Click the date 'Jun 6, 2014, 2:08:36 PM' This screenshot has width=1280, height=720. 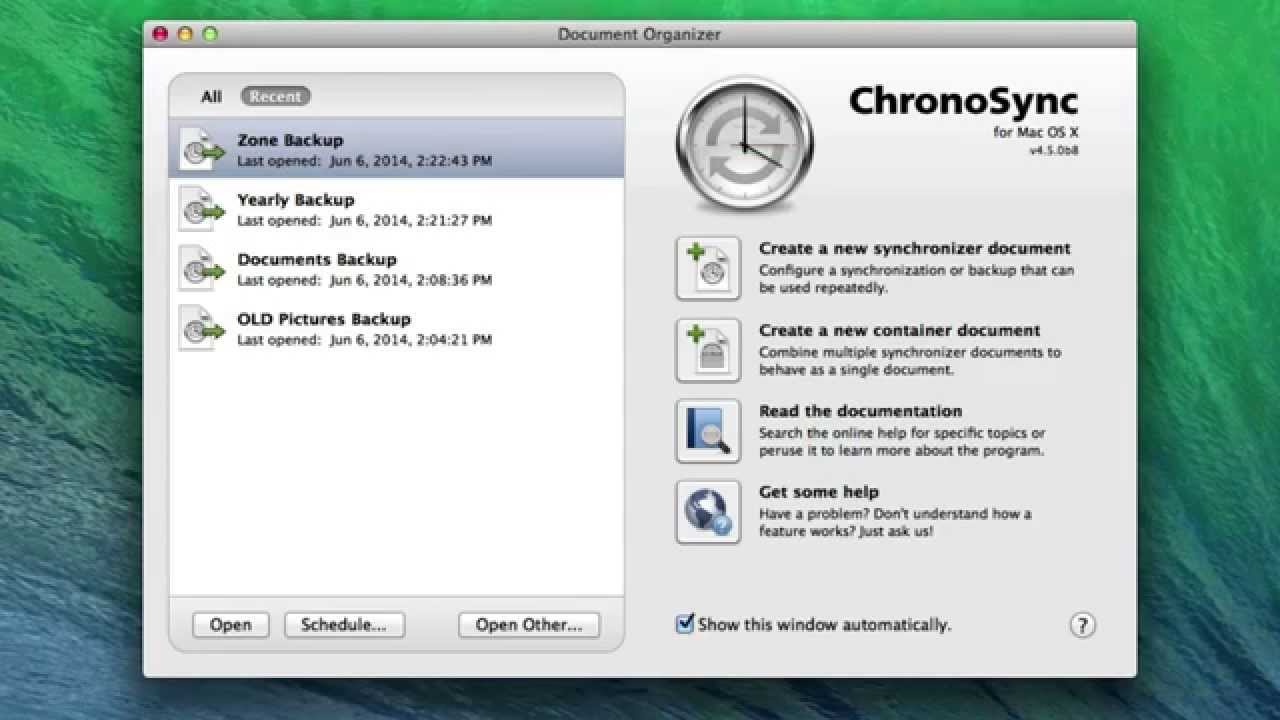[411, 281]
